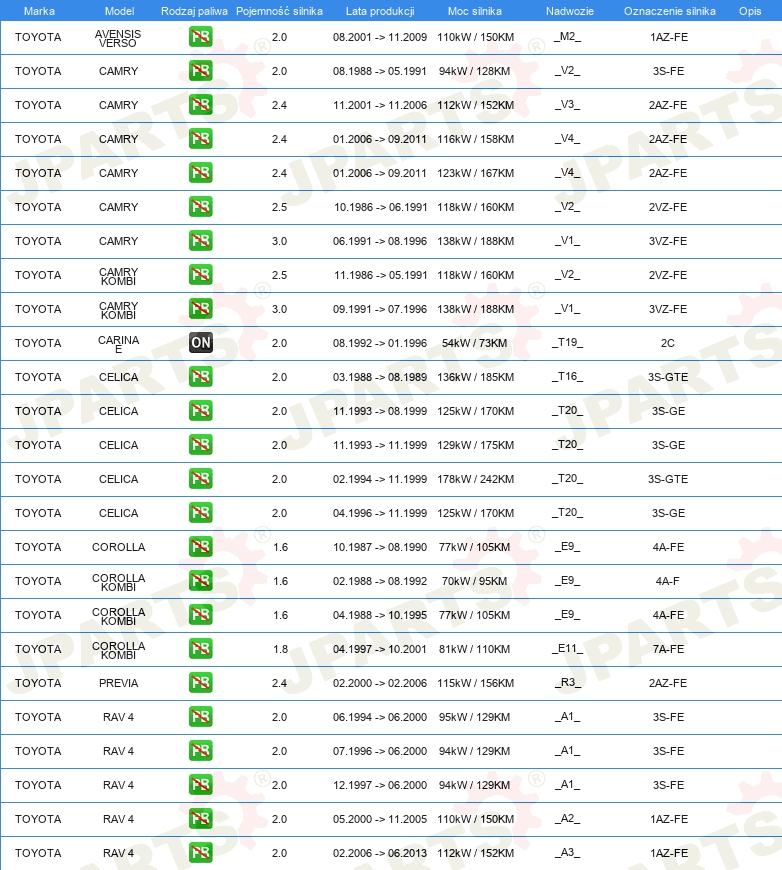Click the Pojemność silnika column header
The width and height of the screenshot is (782, 870).
click(x=279, y=11)
